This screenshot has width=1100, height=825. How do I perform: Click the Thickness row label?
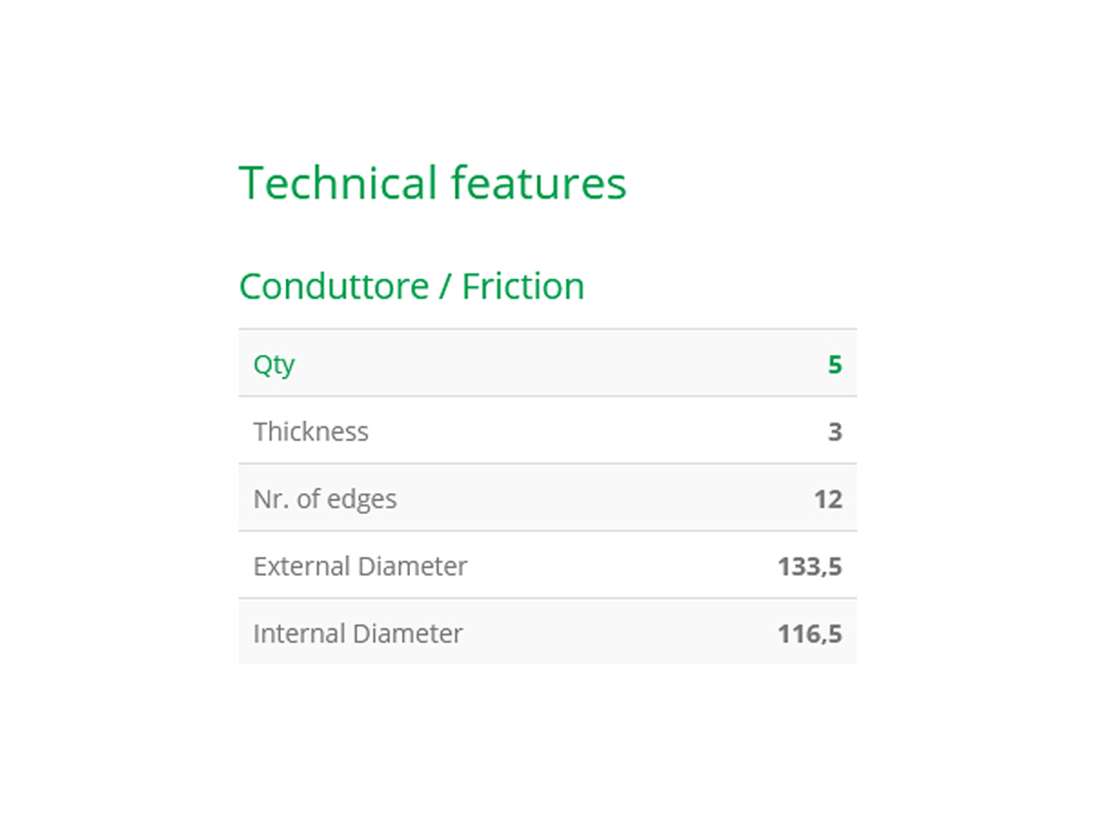point(311,432)
